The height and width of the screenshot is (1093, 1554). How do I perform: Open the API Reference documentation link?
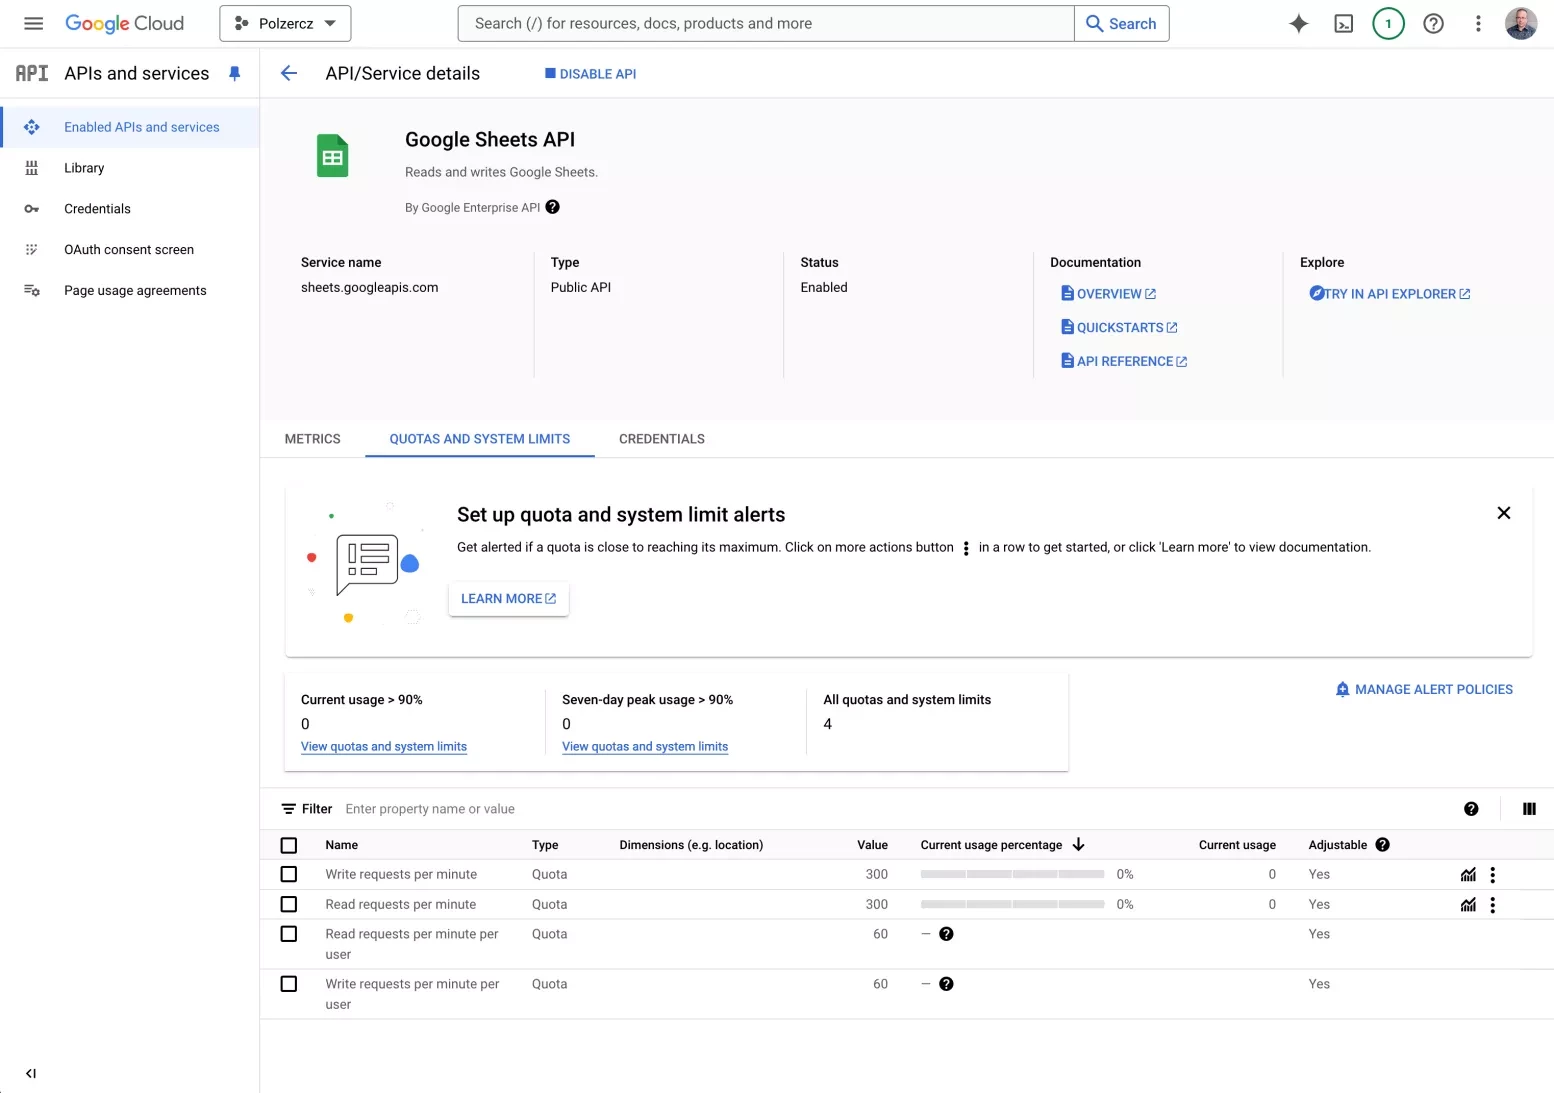coord(1124,361)
